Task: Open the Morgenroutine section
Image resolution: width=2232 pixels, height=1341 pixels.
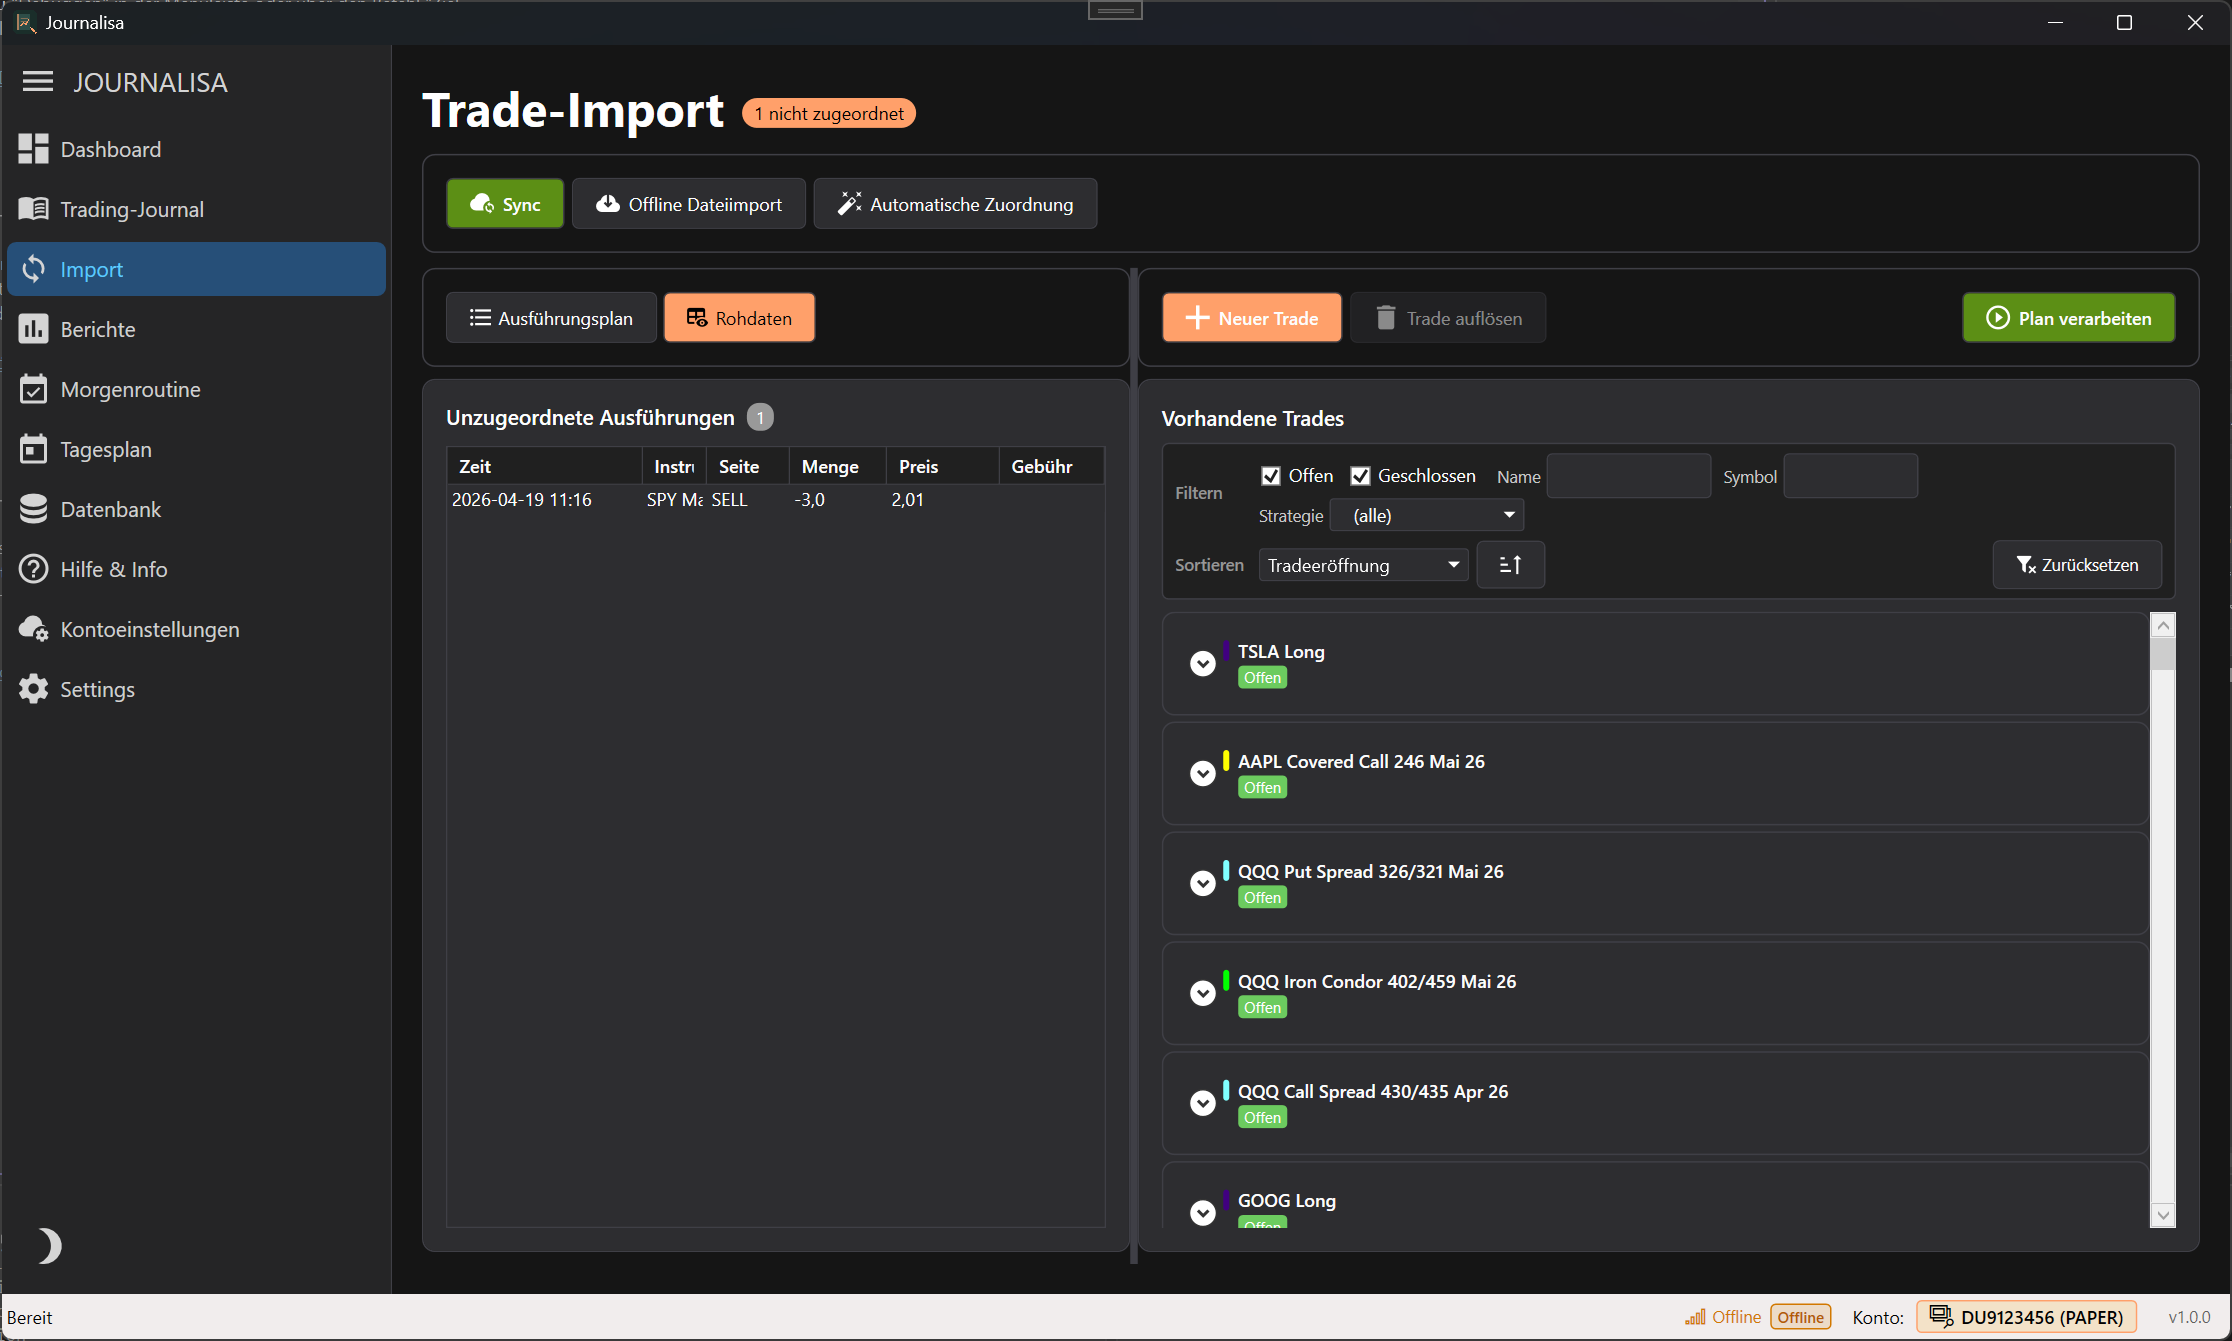Action: click(x=130, y=389)
